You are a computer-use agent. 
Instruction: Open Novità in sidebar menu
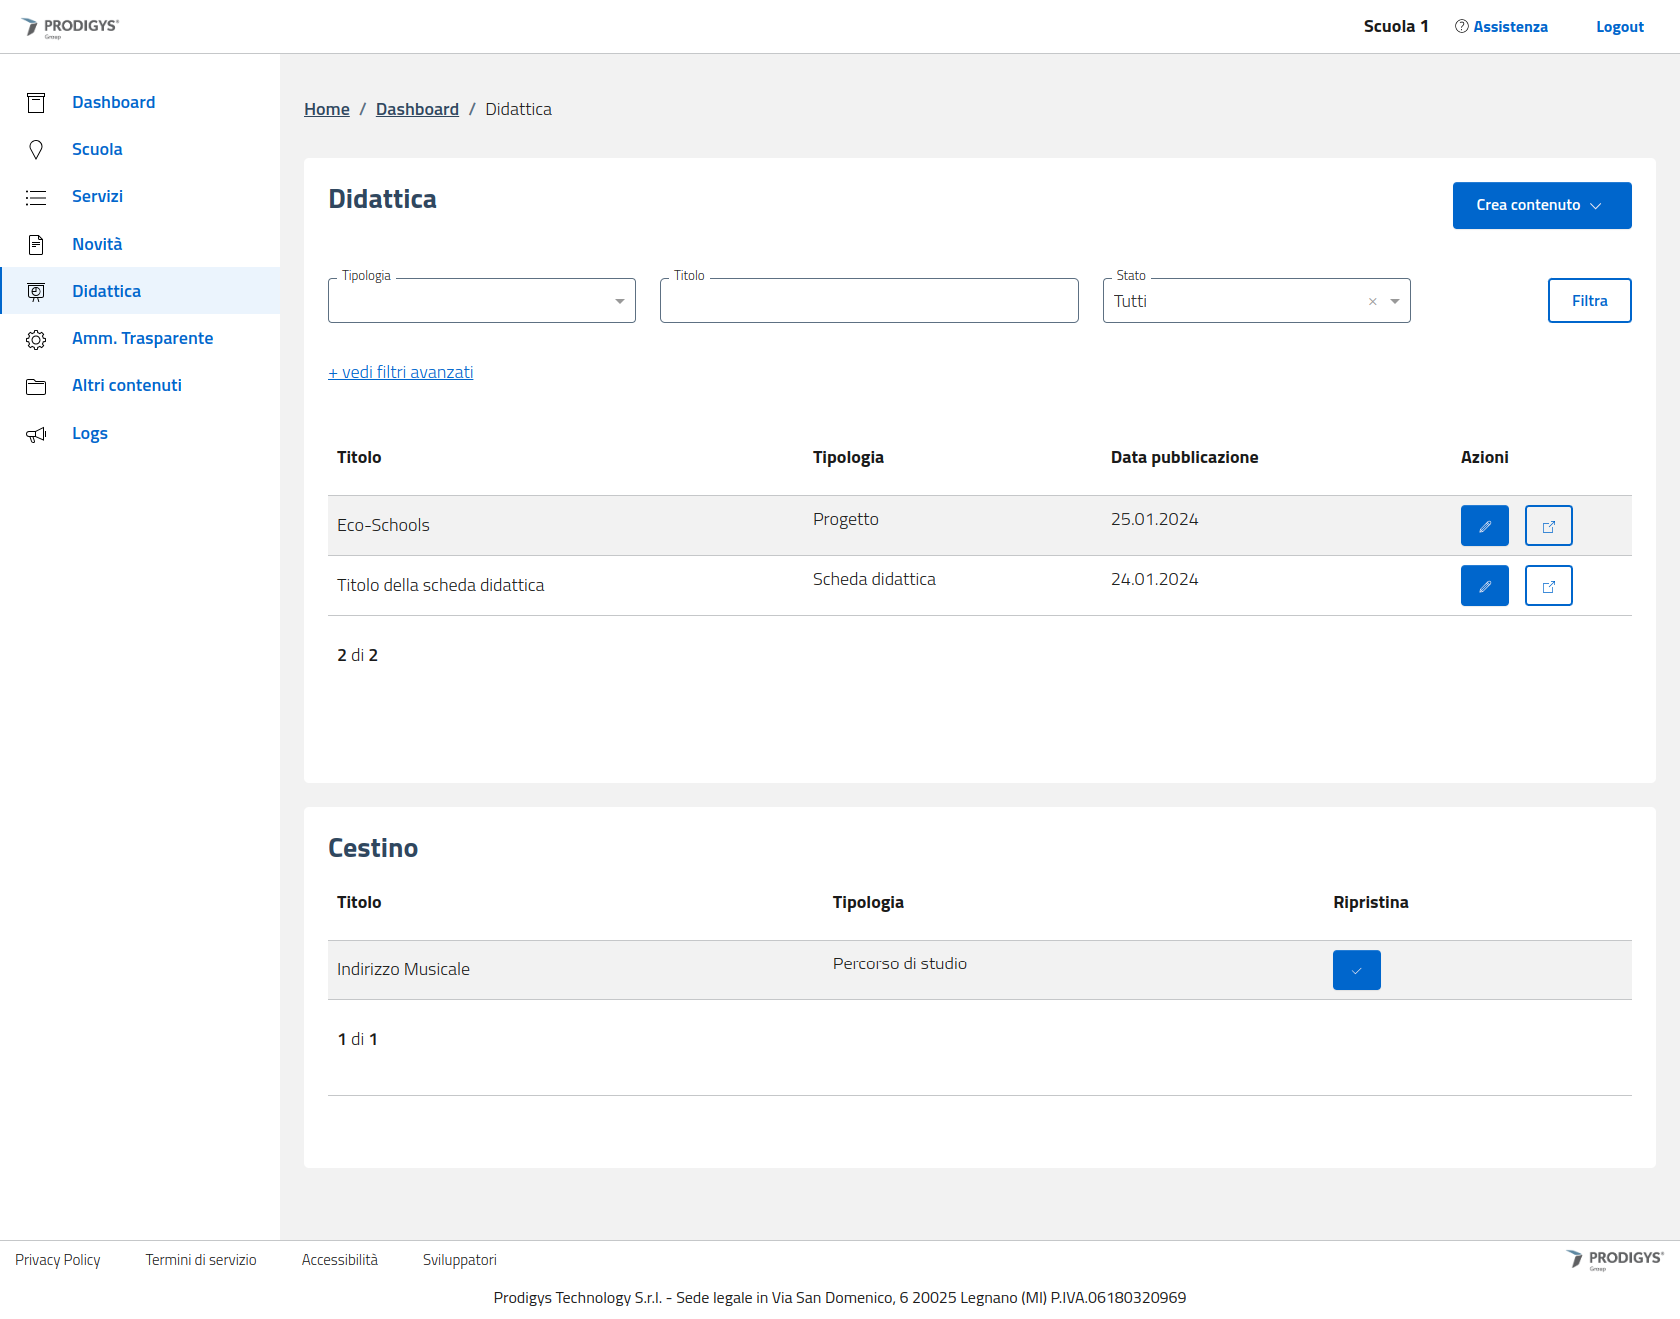(97, 244)
